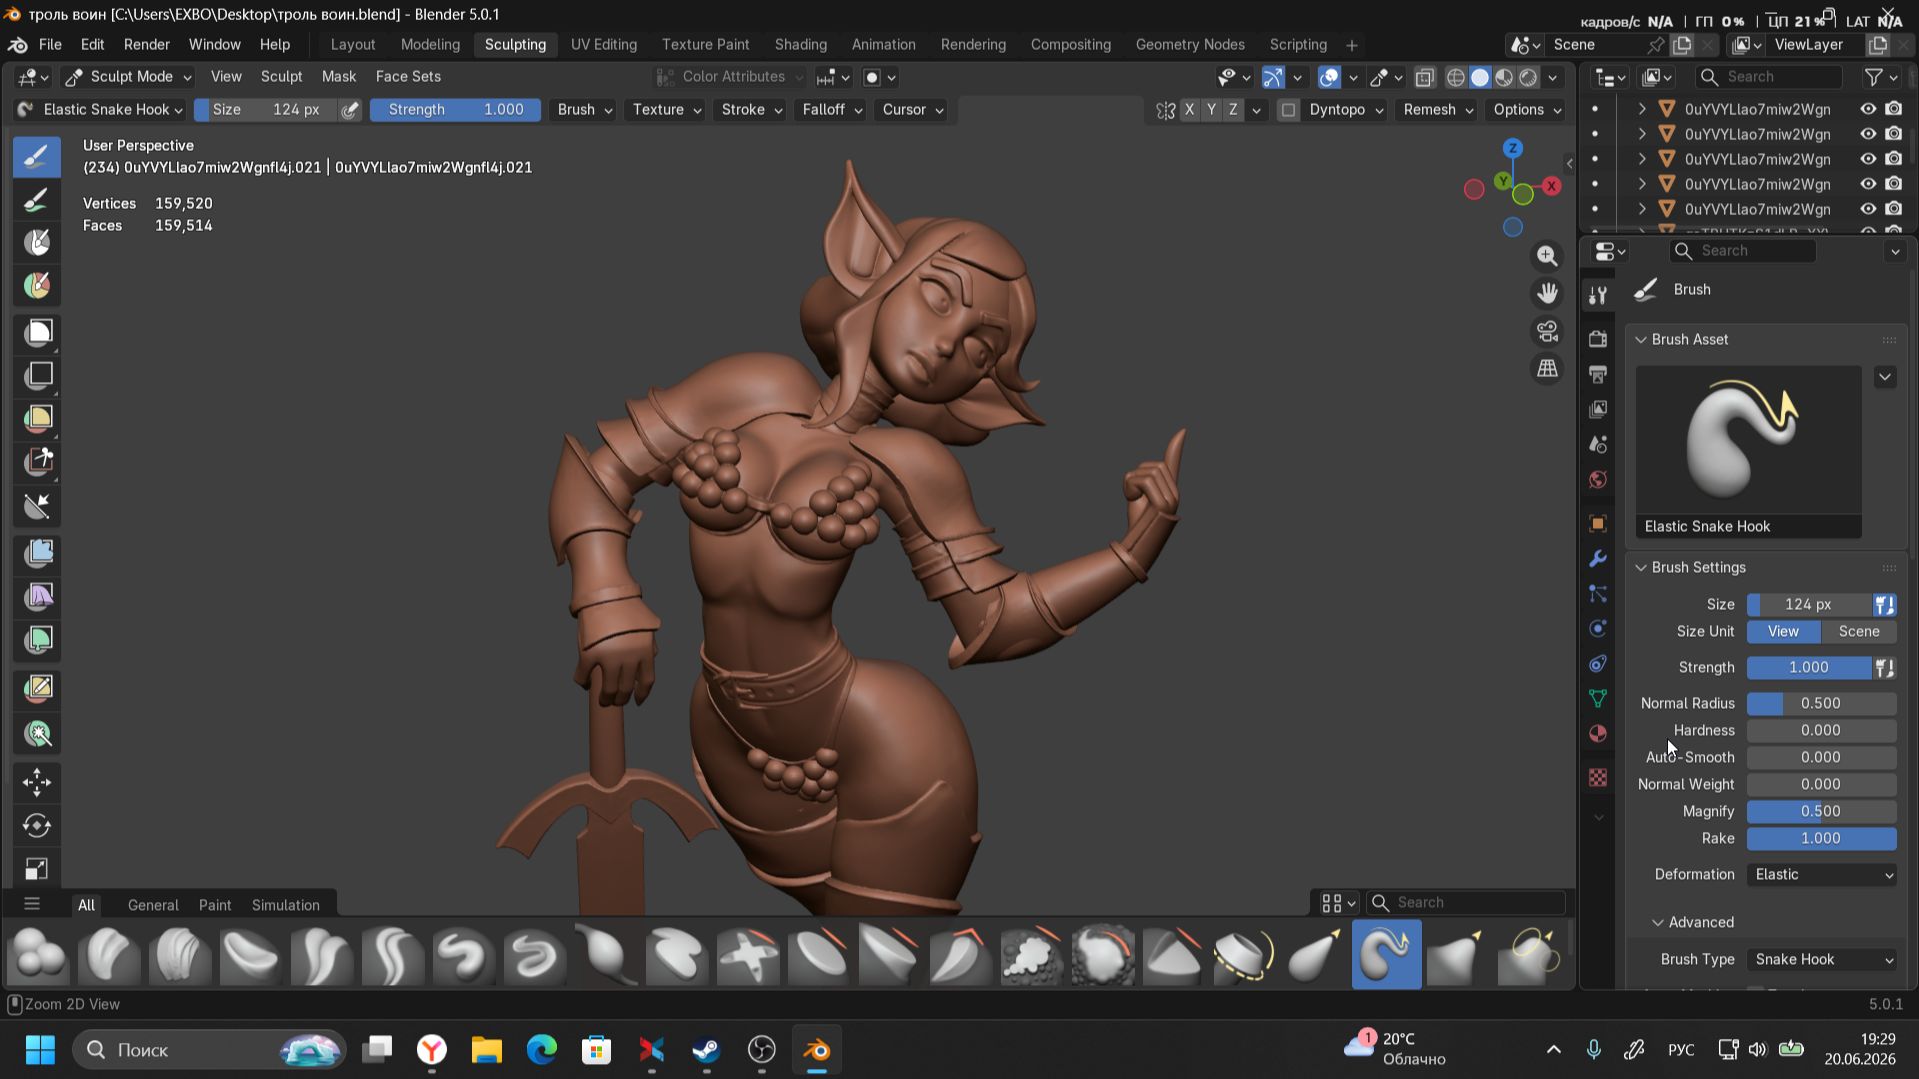
Task: Show Simulation brushes in asset shelf
Action: (x=286, y=905)
